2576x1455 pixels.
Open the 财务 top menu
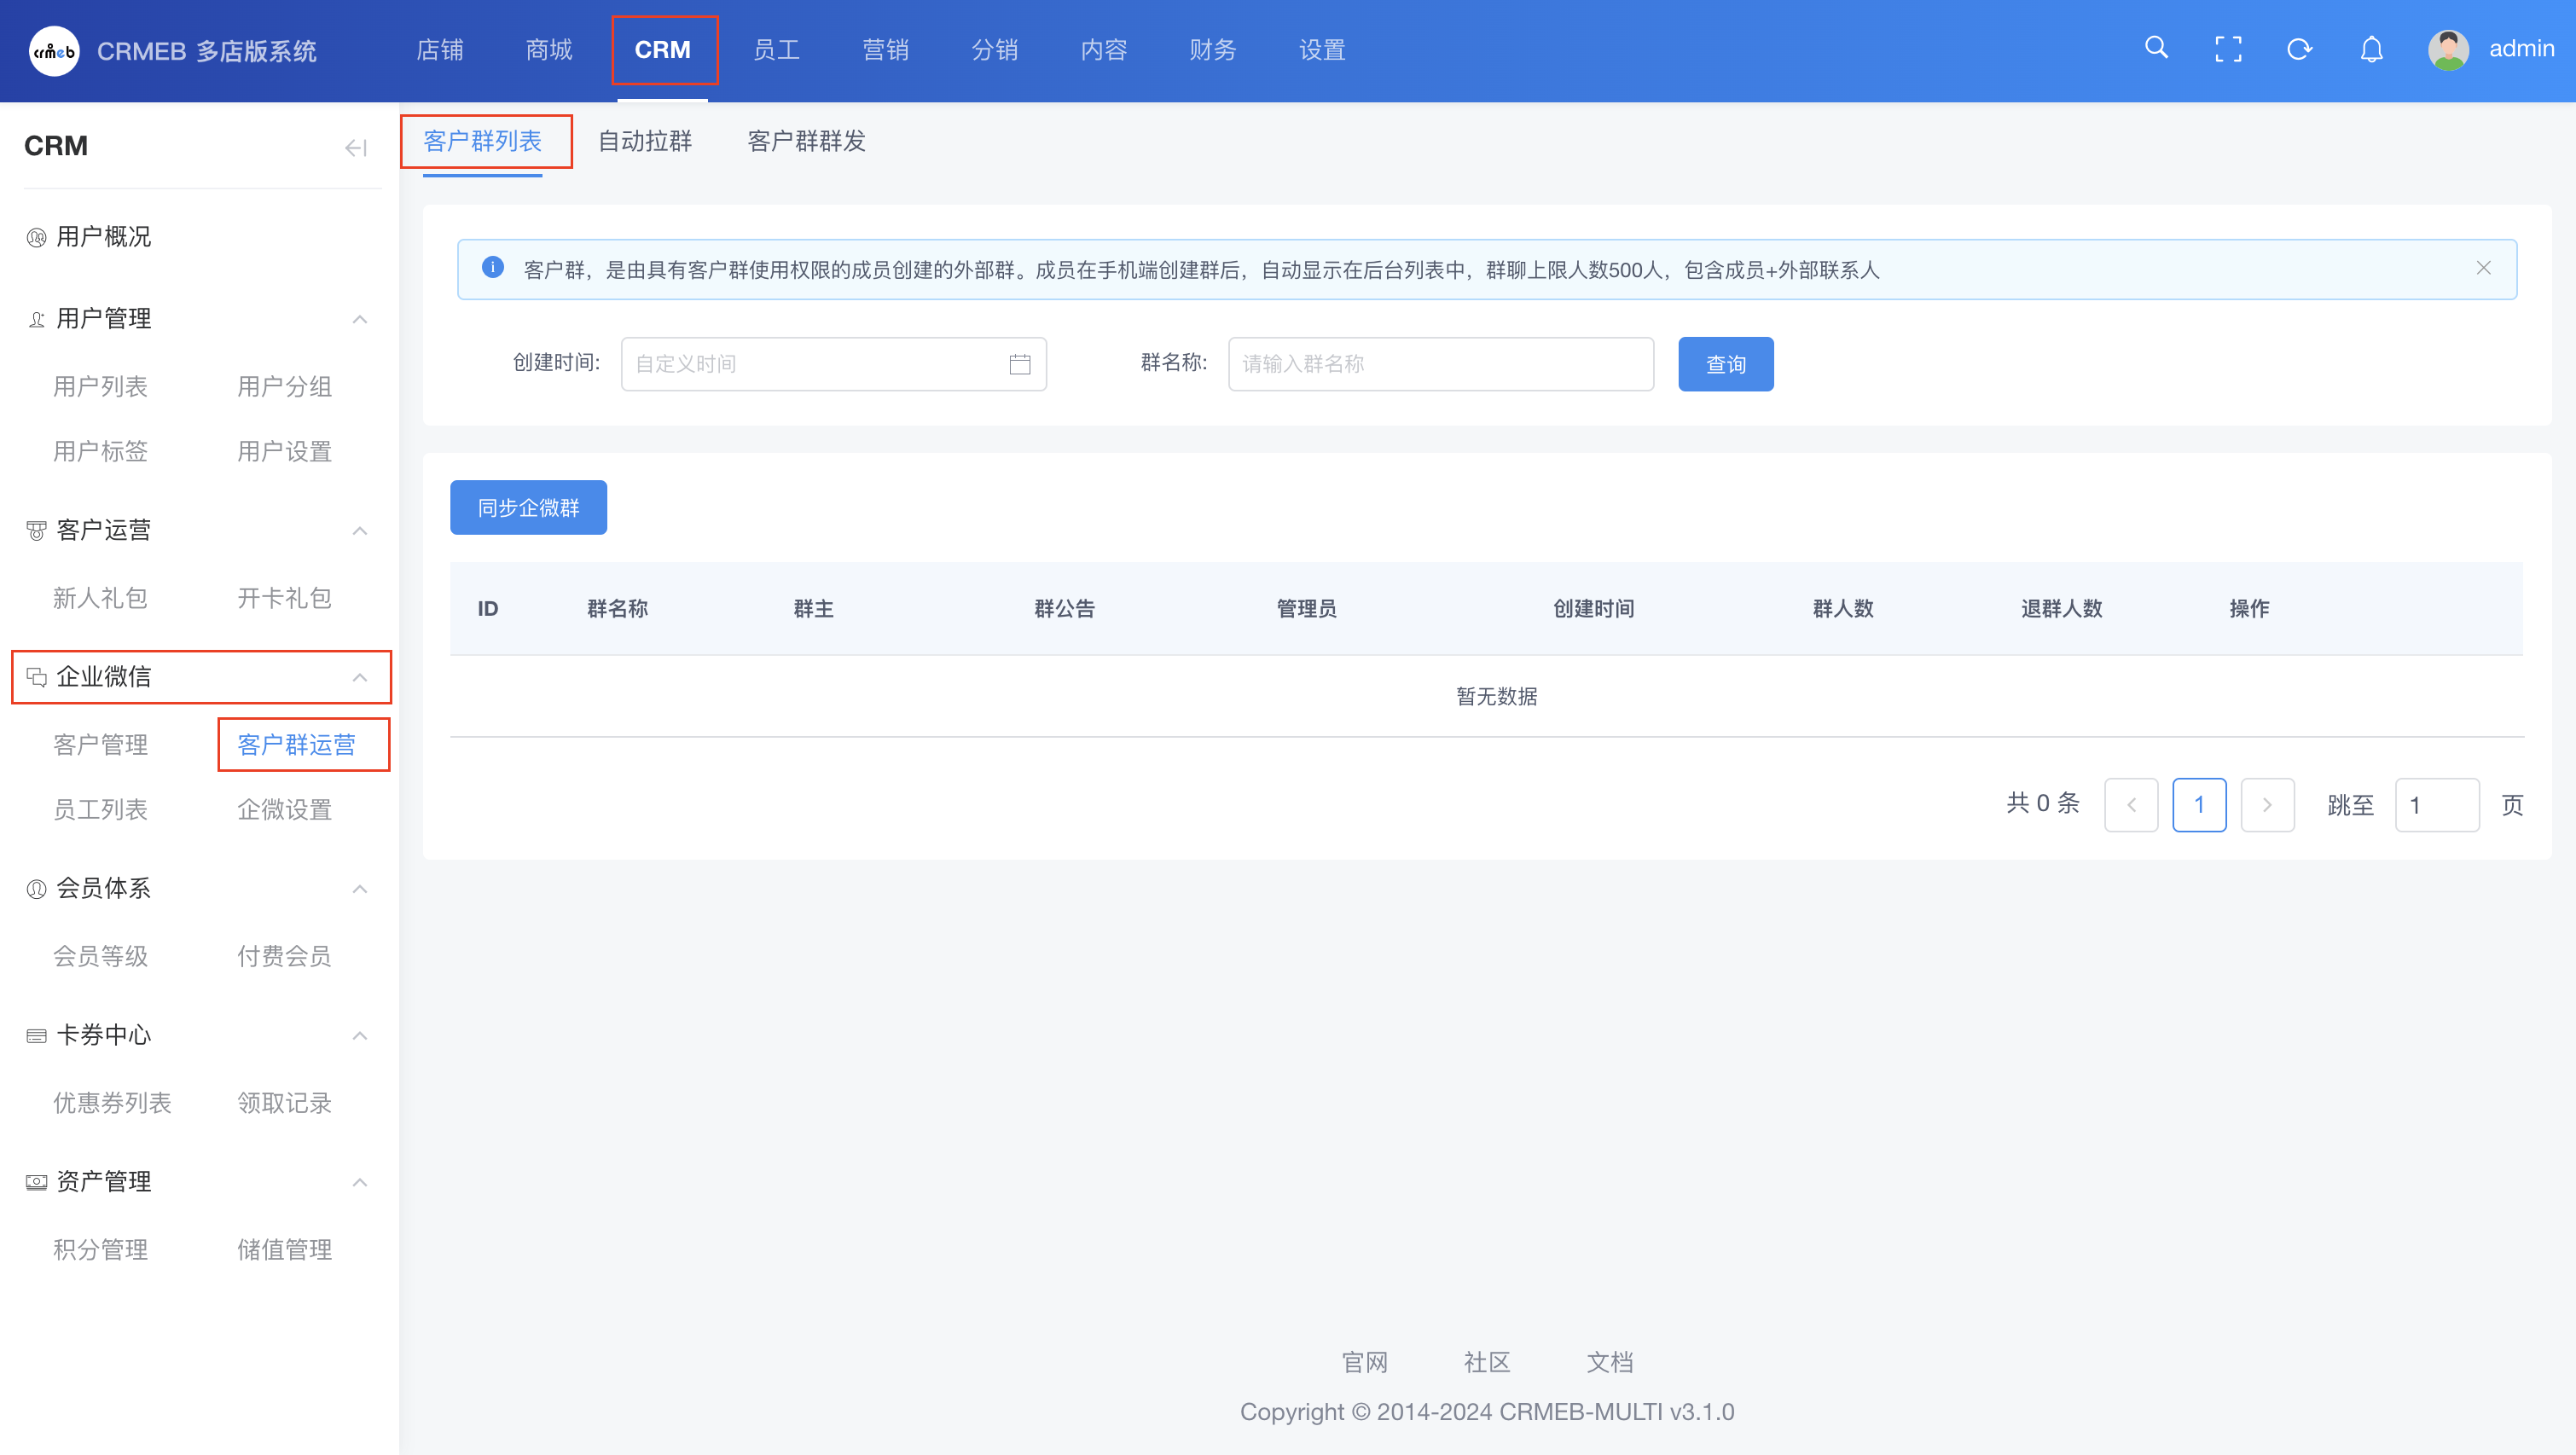click(x=1213, y=50)
